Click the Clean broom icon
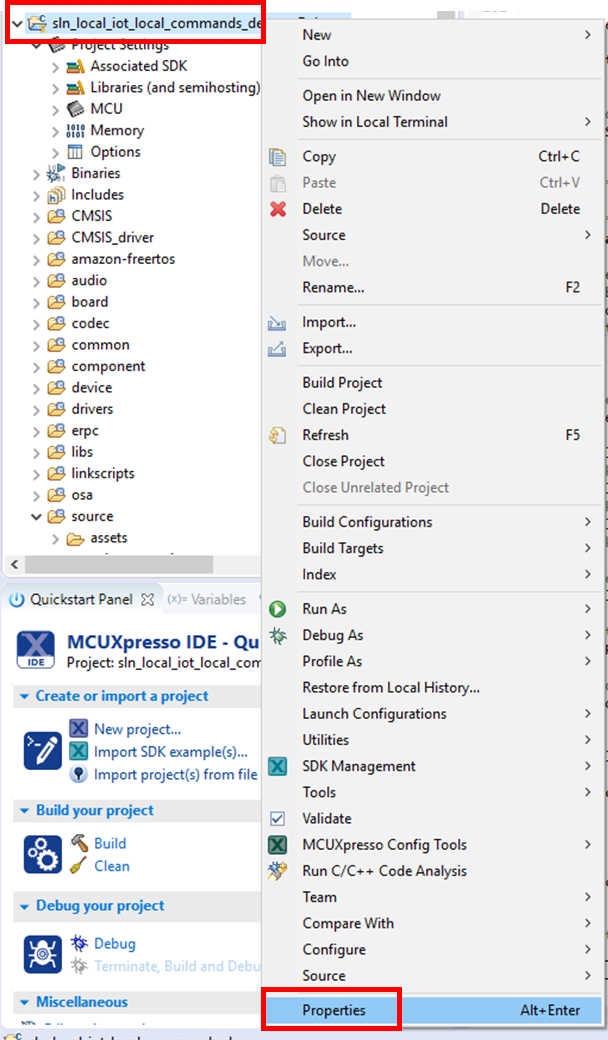This screenshot has height=1040, width=608. tap(79, 866)
